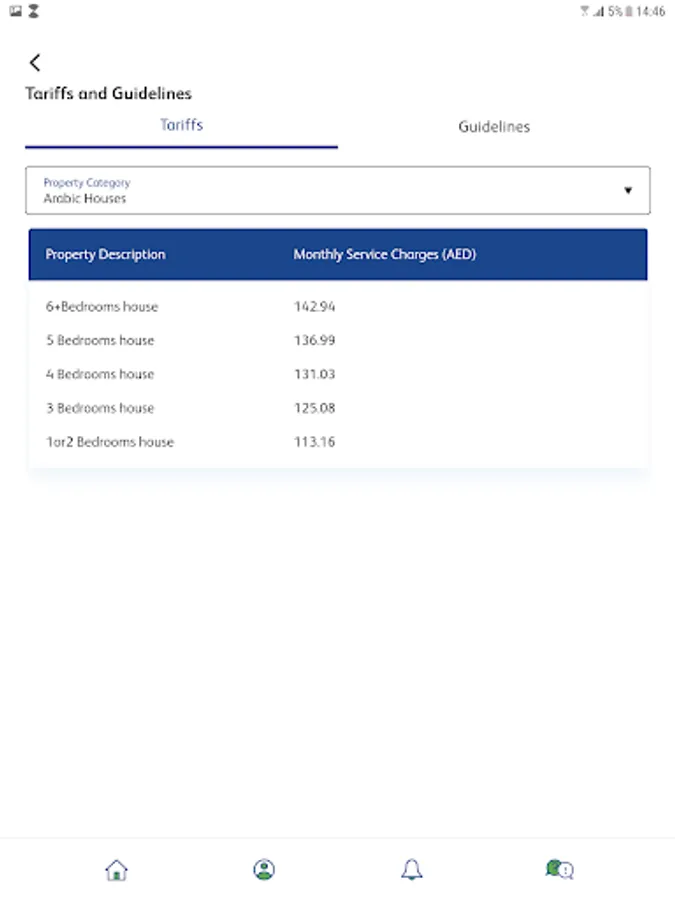Tap the hourglass icon in status bar

(x=34, y=11)
